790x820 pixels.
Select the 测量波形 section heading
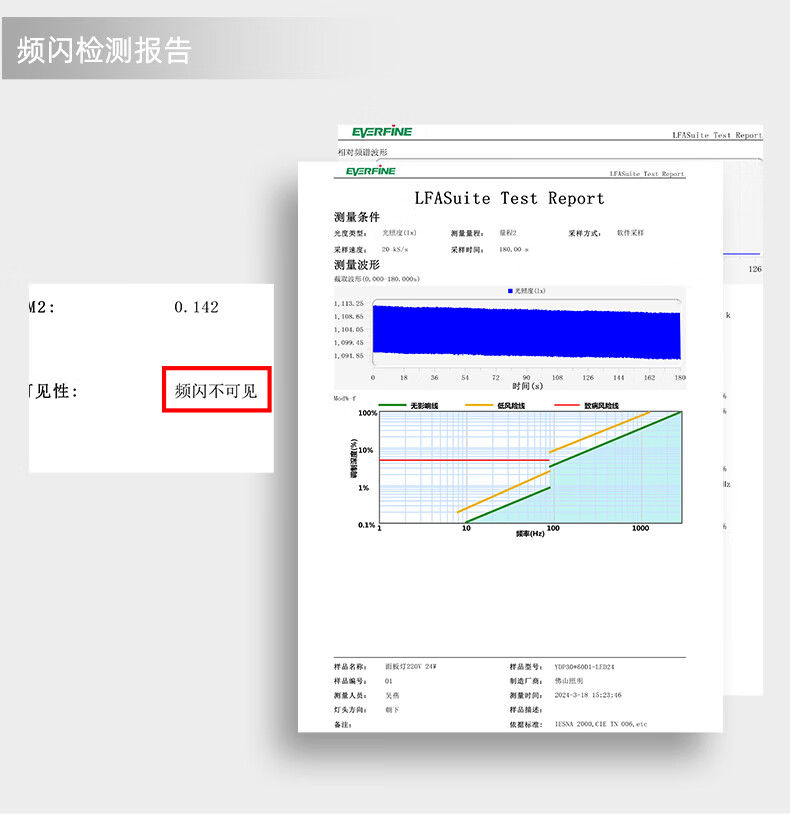coord(357,265)
